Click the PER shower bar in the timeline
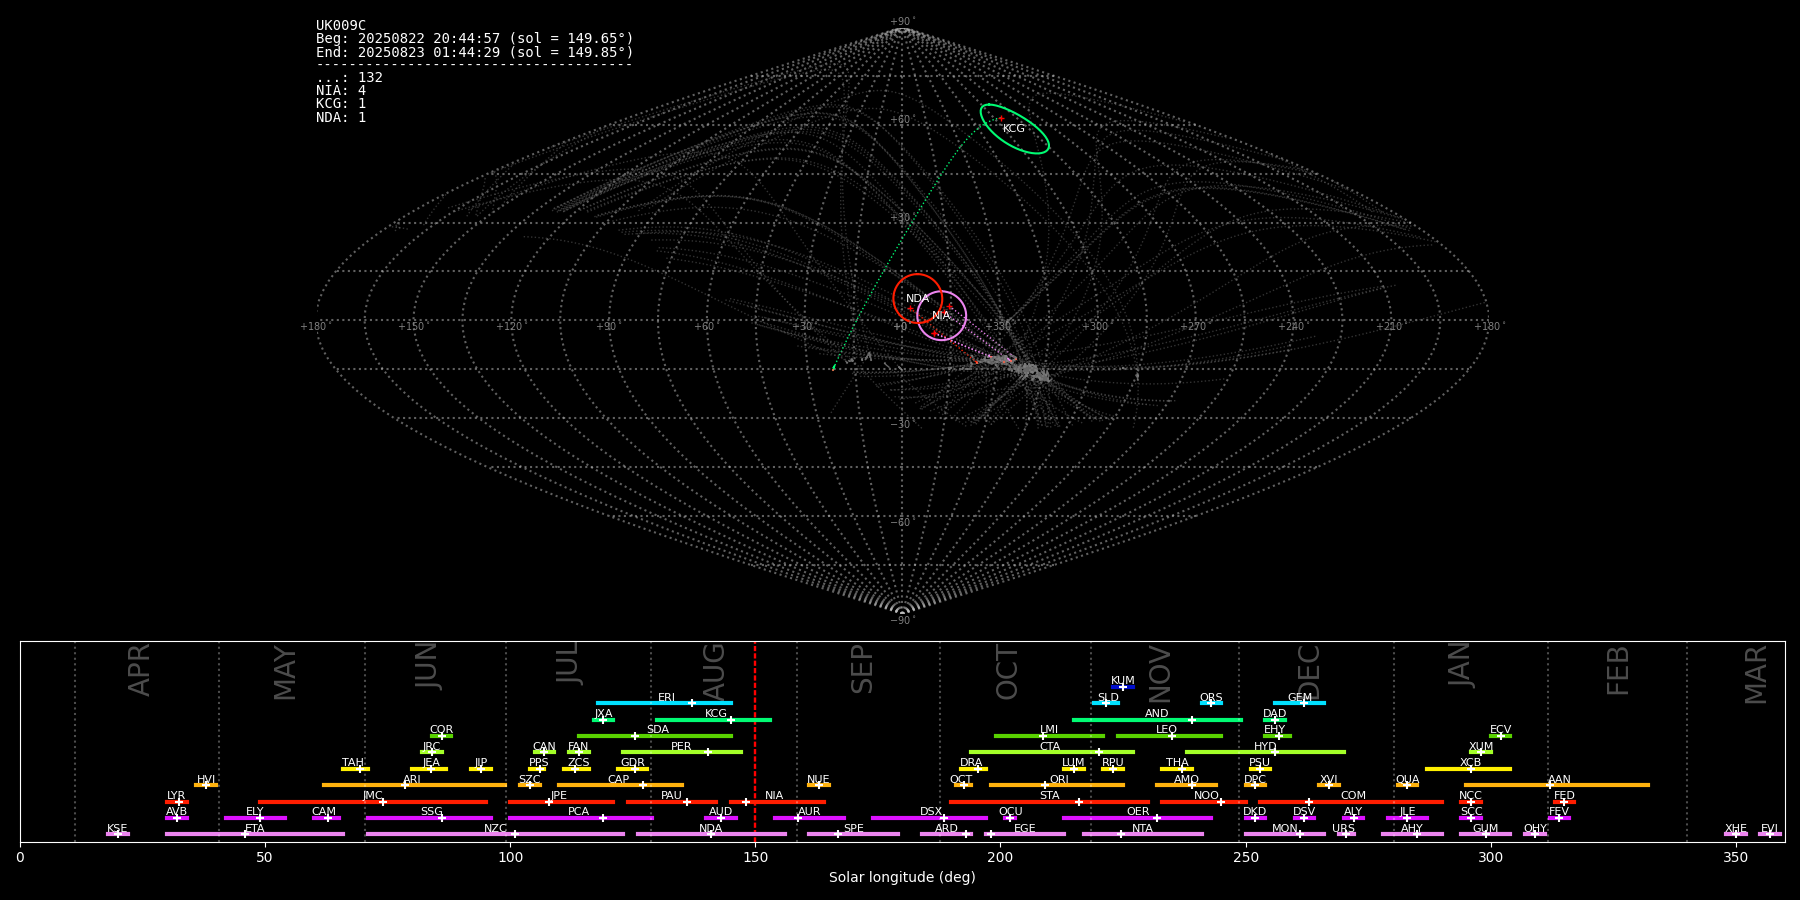 click(x=682, y=752)
